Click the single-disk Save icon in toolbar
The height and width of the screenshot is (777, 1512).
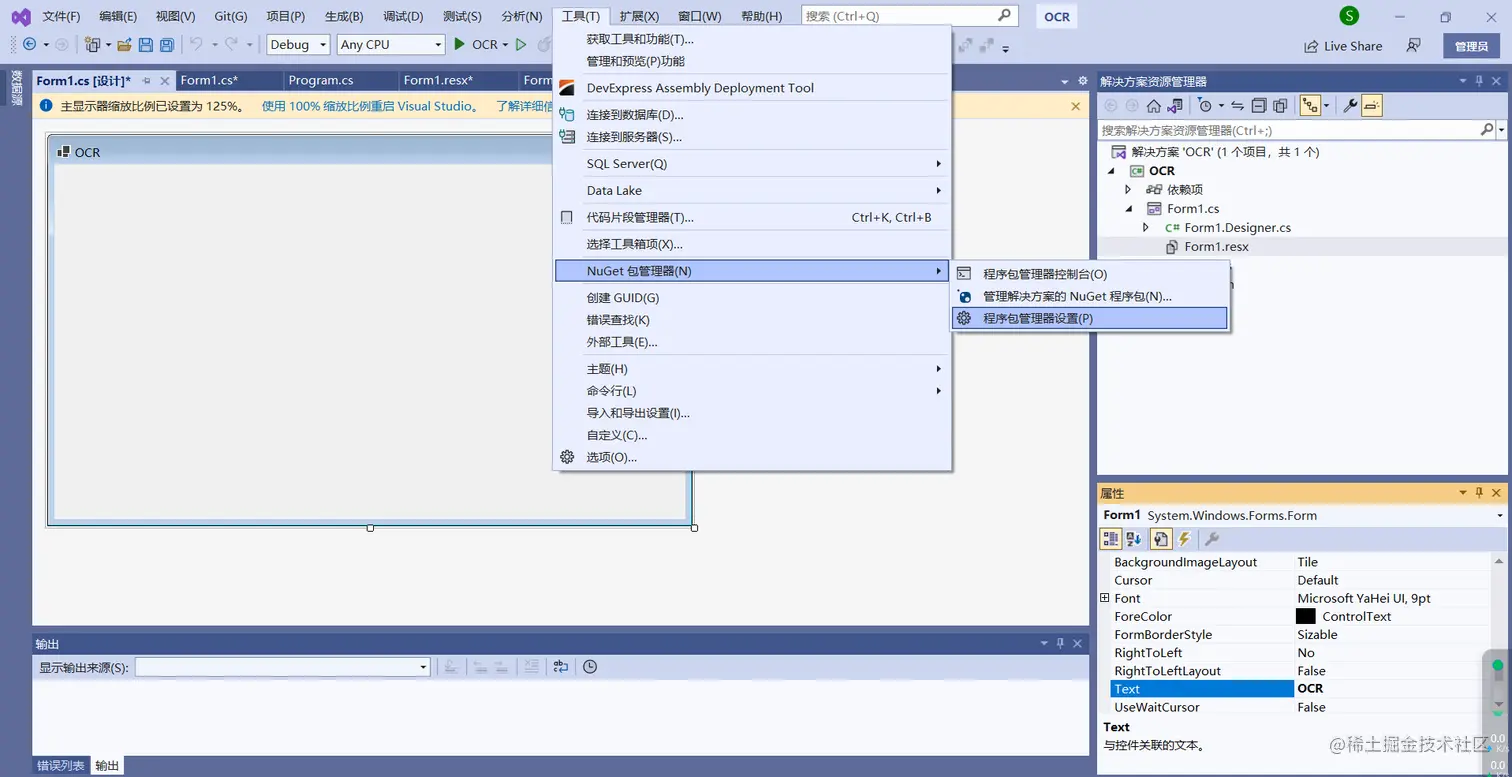(x=146, y=45)
